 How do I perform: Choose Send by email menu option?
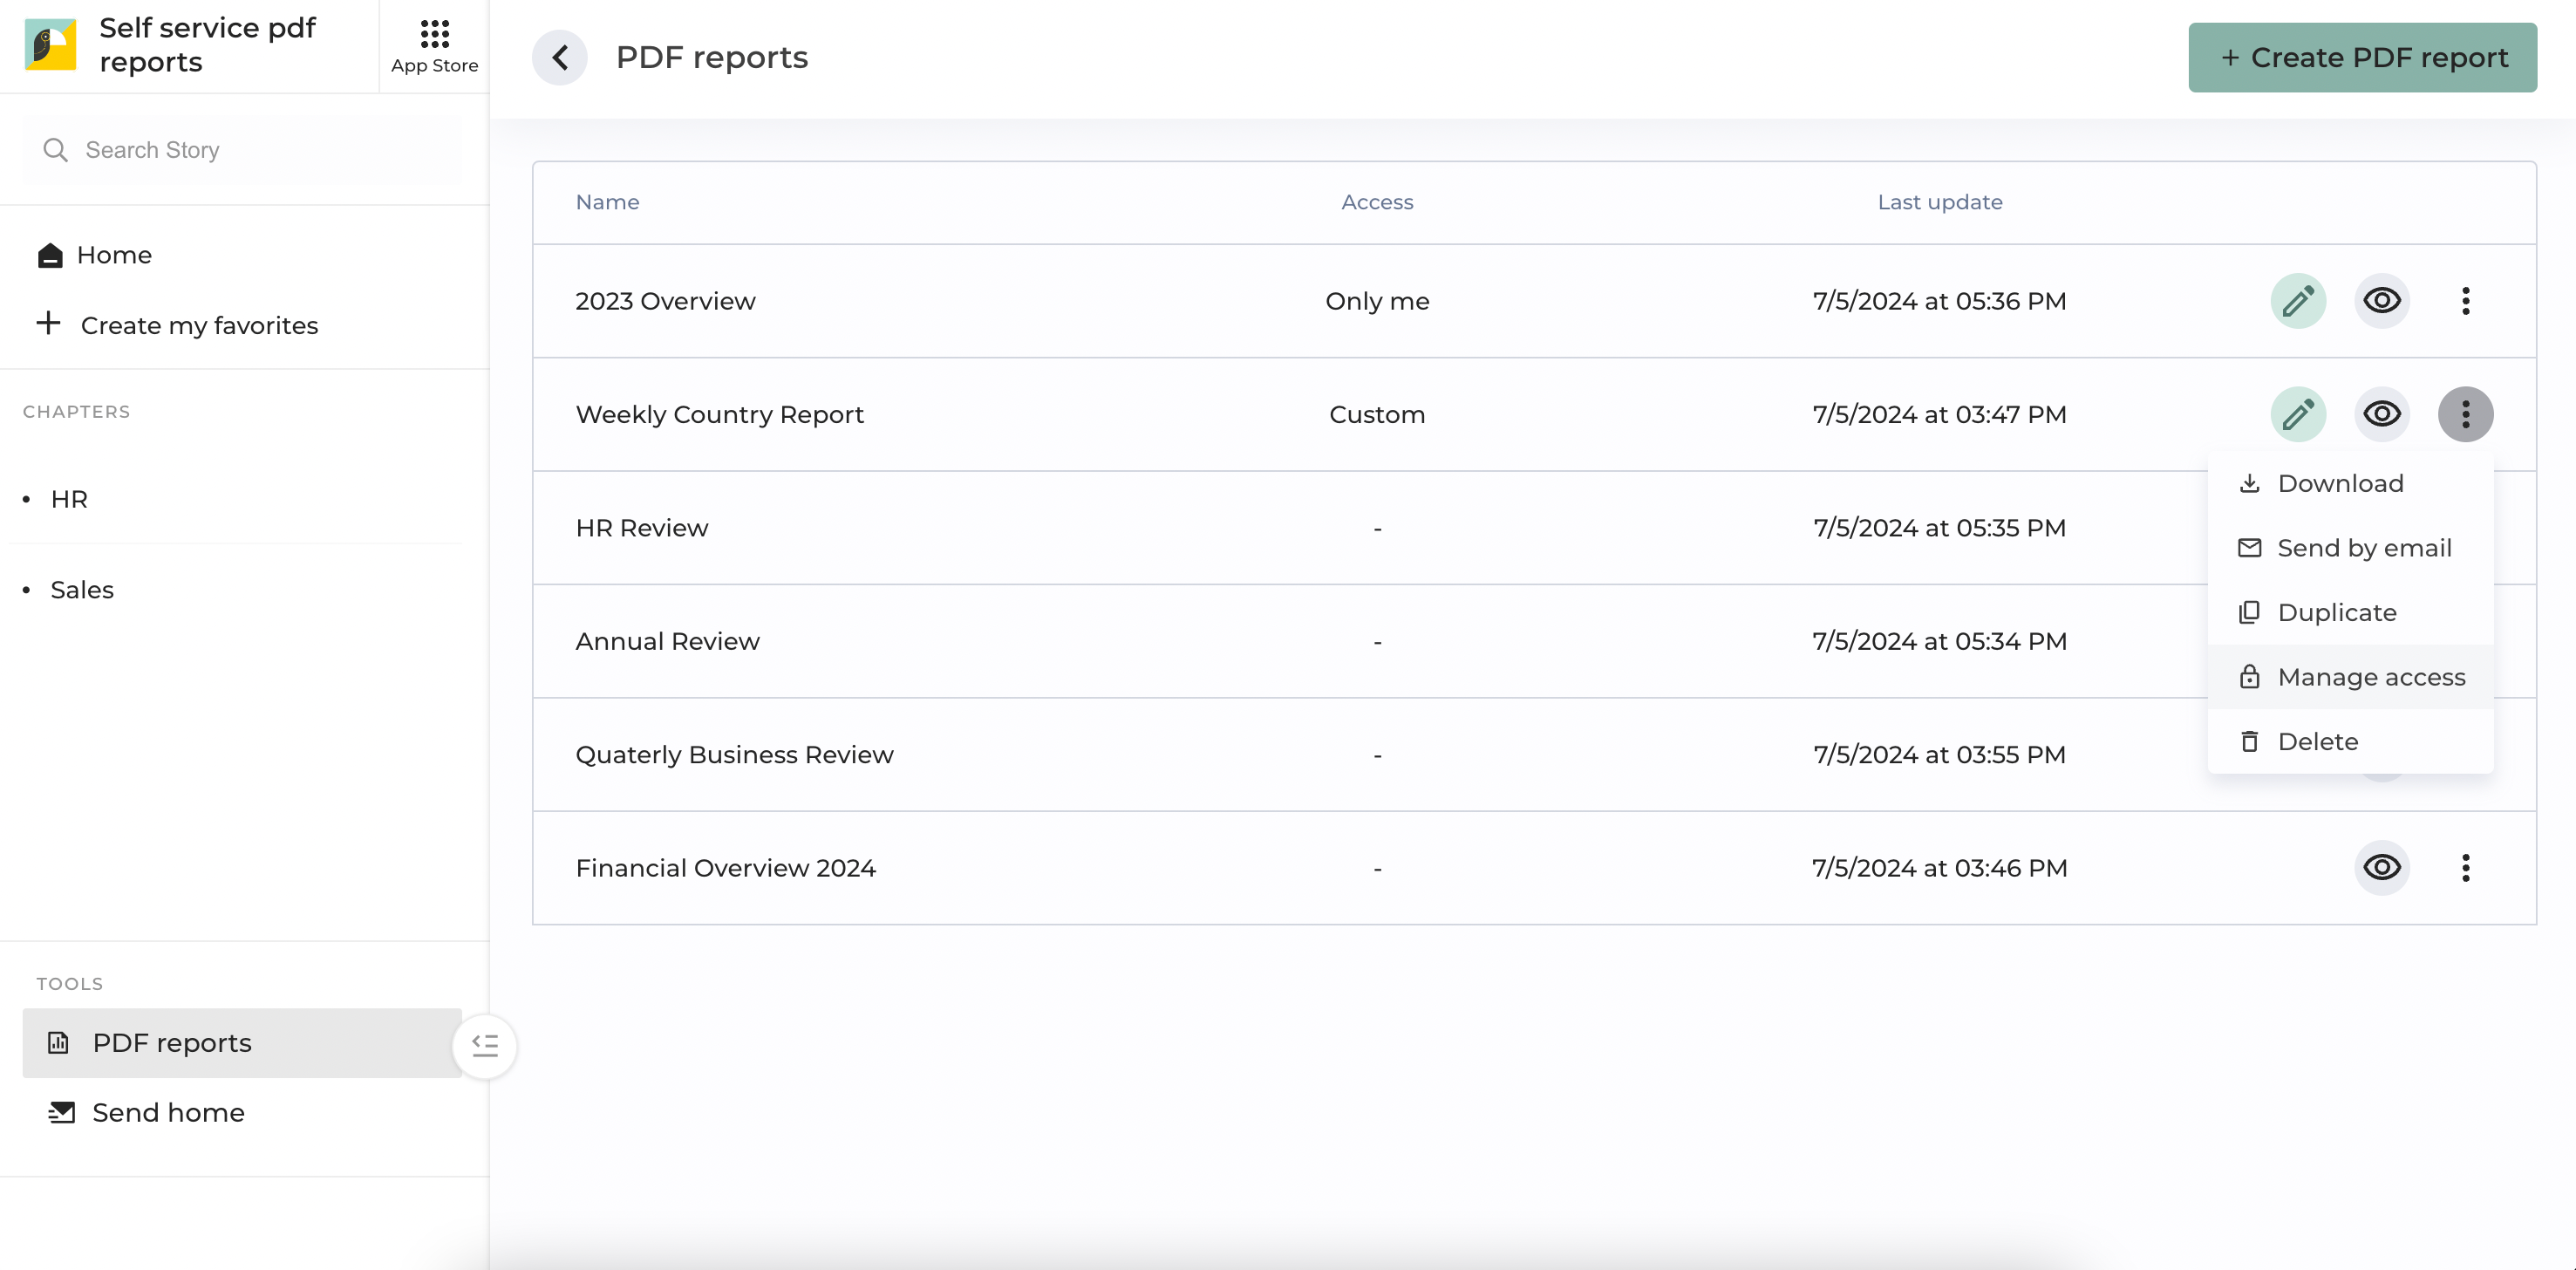pos(2363,548)
